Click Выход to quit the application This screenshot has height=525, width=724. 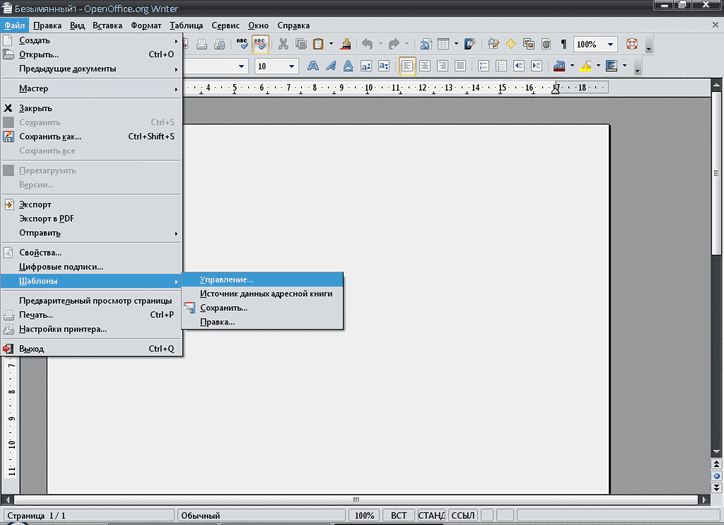coord(91,349)
